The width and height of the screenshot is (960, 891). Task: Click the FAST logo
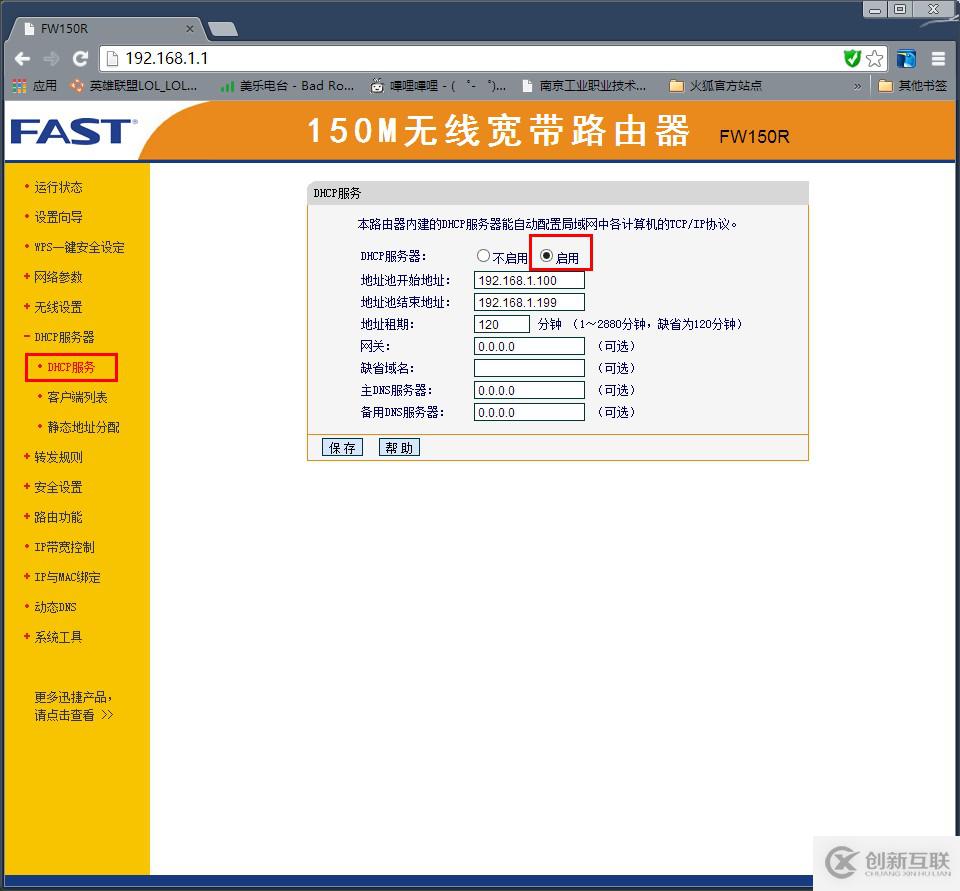pyautogui.click(x=73, y=131)
